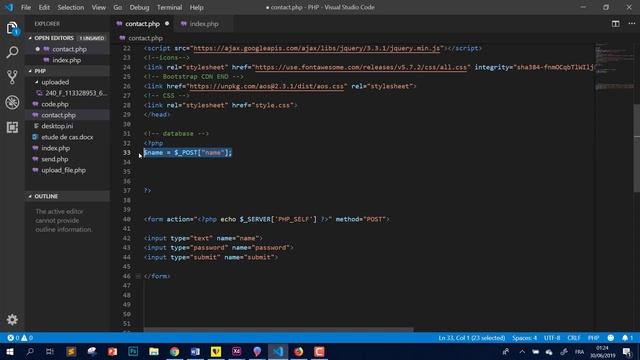
Task: Open the File menu
Action: click(26, 7)
